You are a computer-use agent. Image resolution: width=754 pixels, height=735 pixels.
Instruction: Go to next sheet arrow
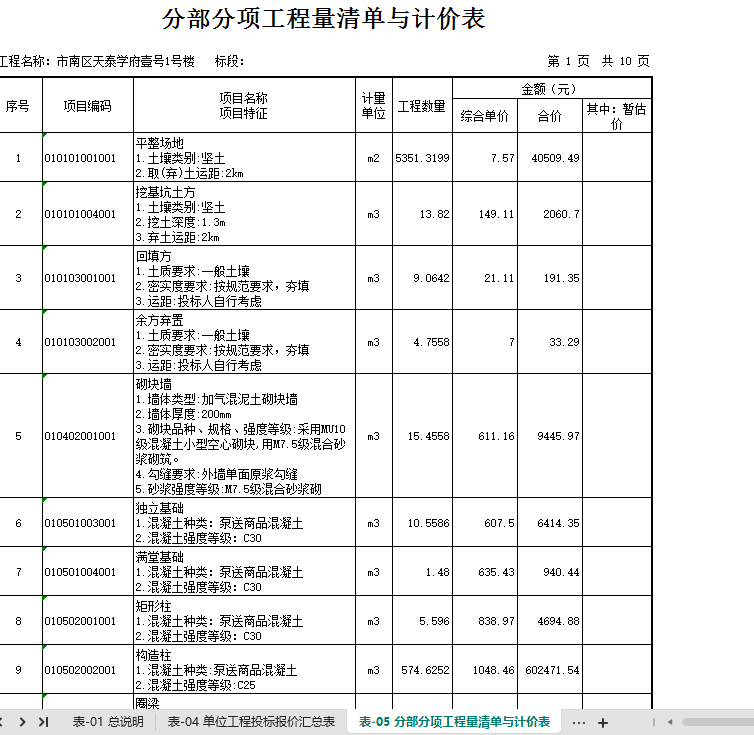point(23,722)
